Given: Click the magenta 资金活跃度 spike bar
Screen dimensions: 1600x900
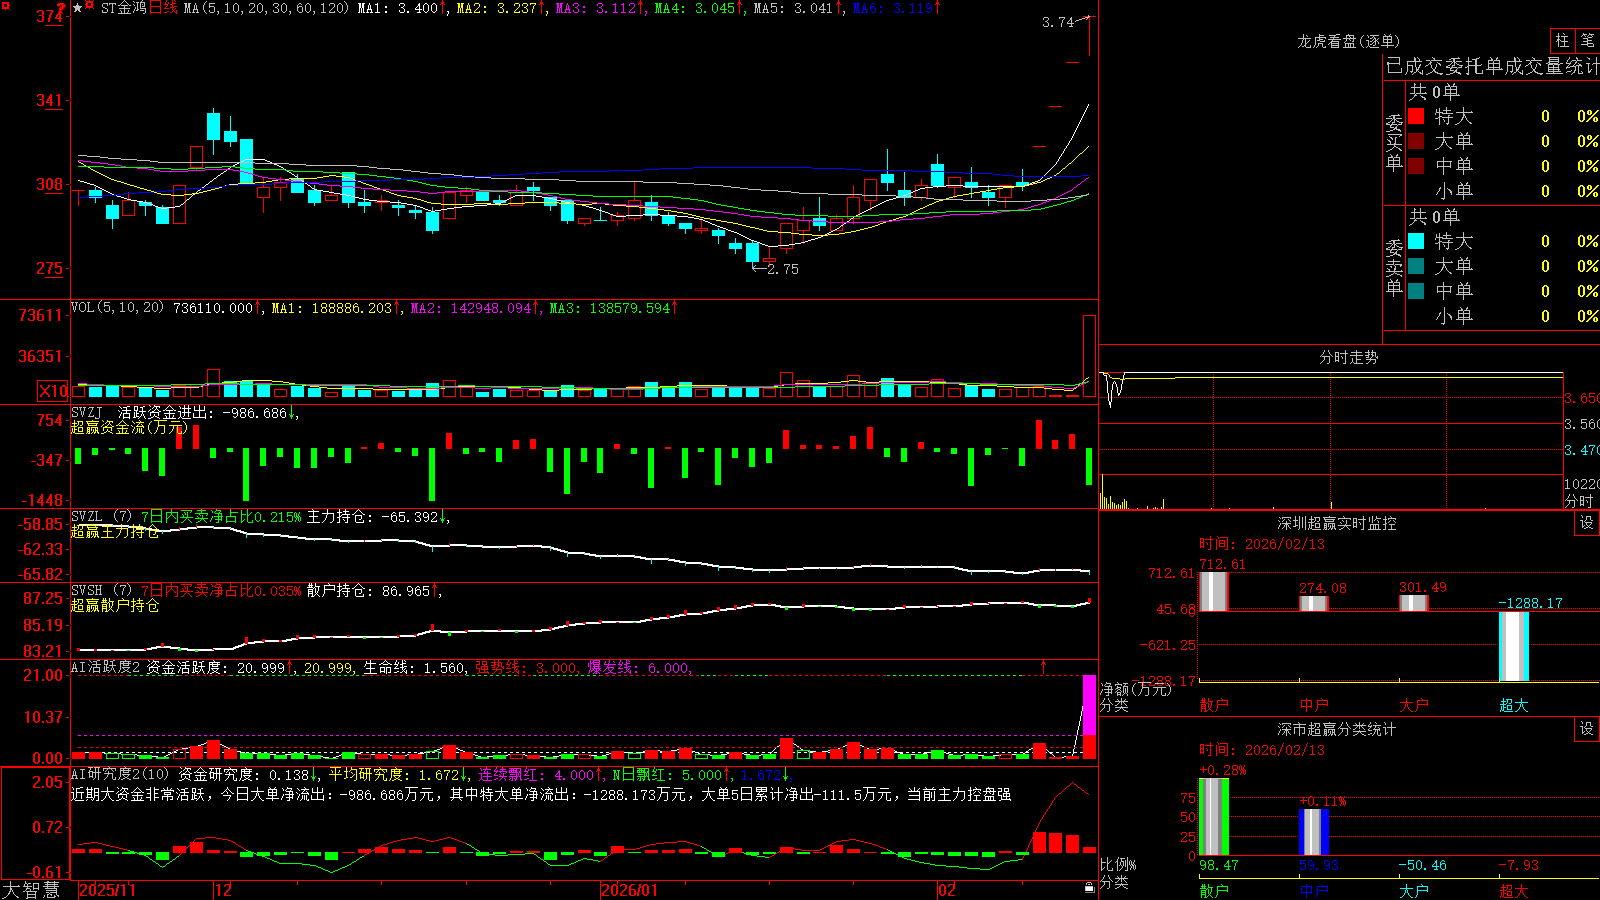Looking at the screenshot, I should coord(1089,705).
